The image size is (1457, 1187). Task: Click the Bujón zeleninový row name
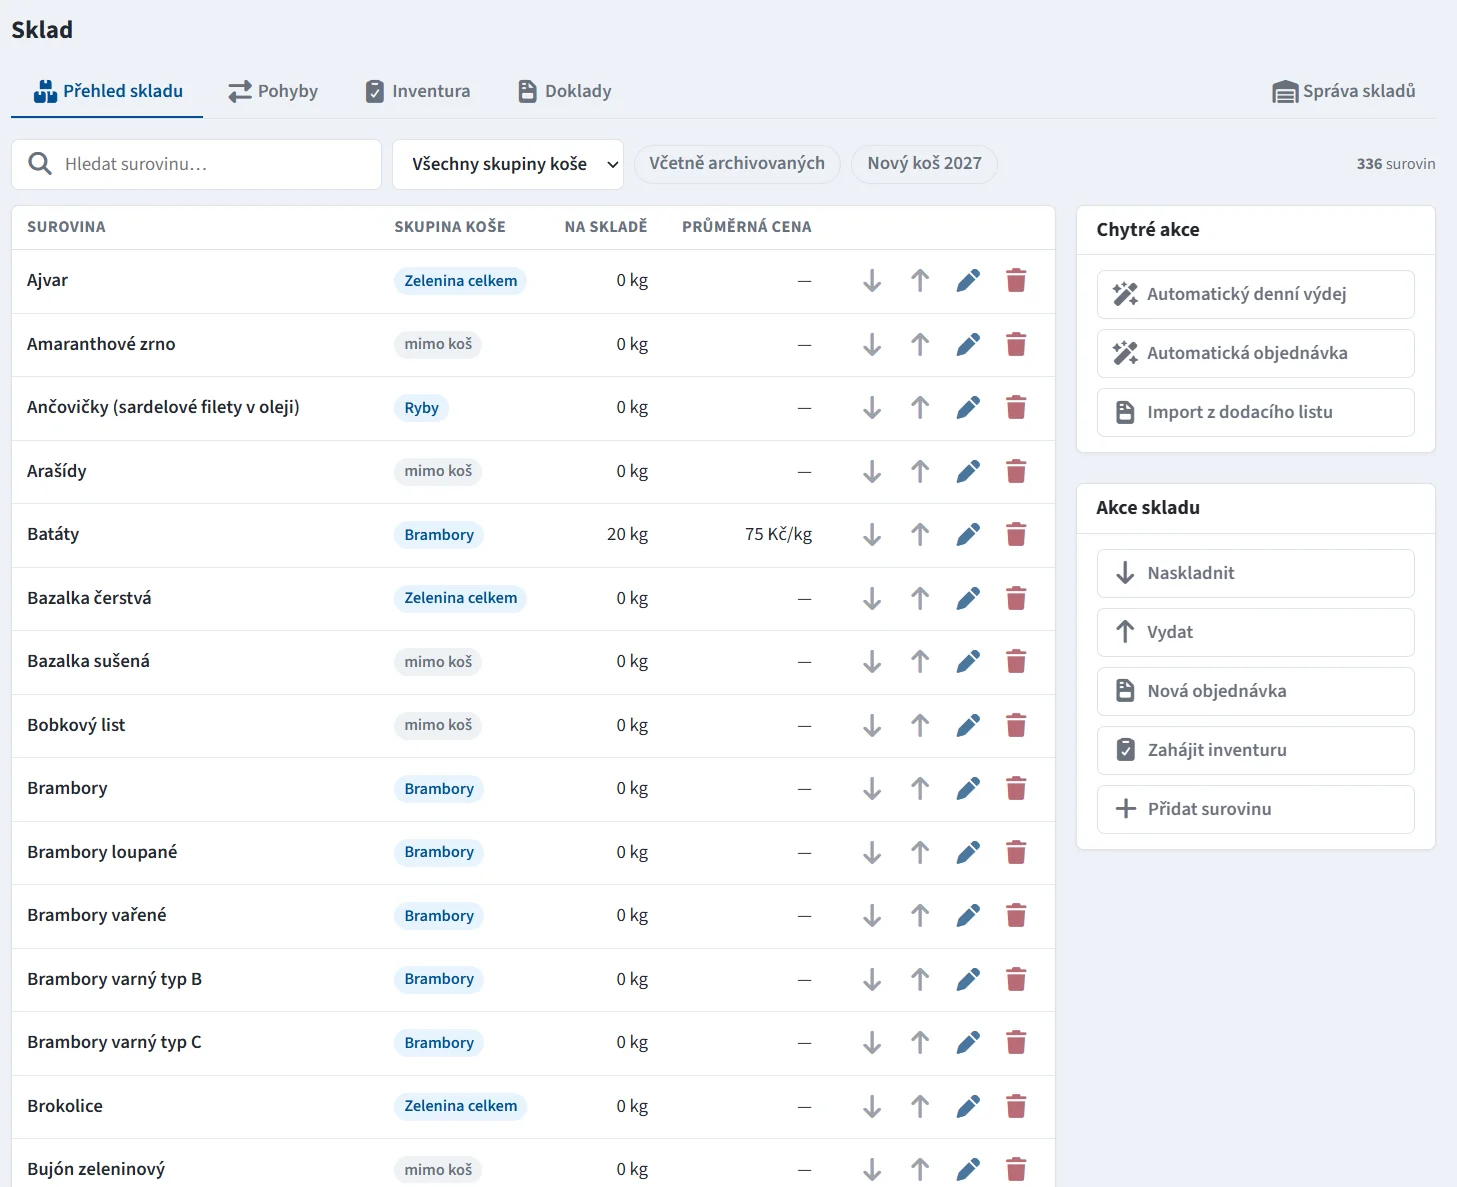pos(96,1169)
